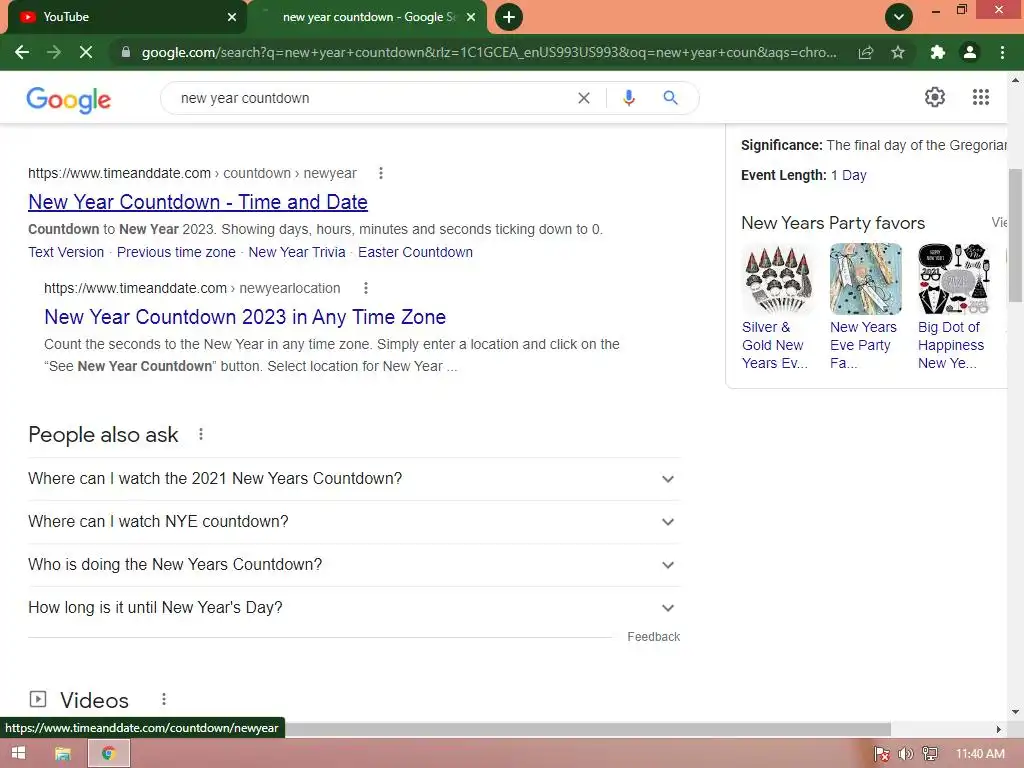Open the Text Version sitelink
The width and height of the screenshot is (1024, 768).
tap(66, 252)
